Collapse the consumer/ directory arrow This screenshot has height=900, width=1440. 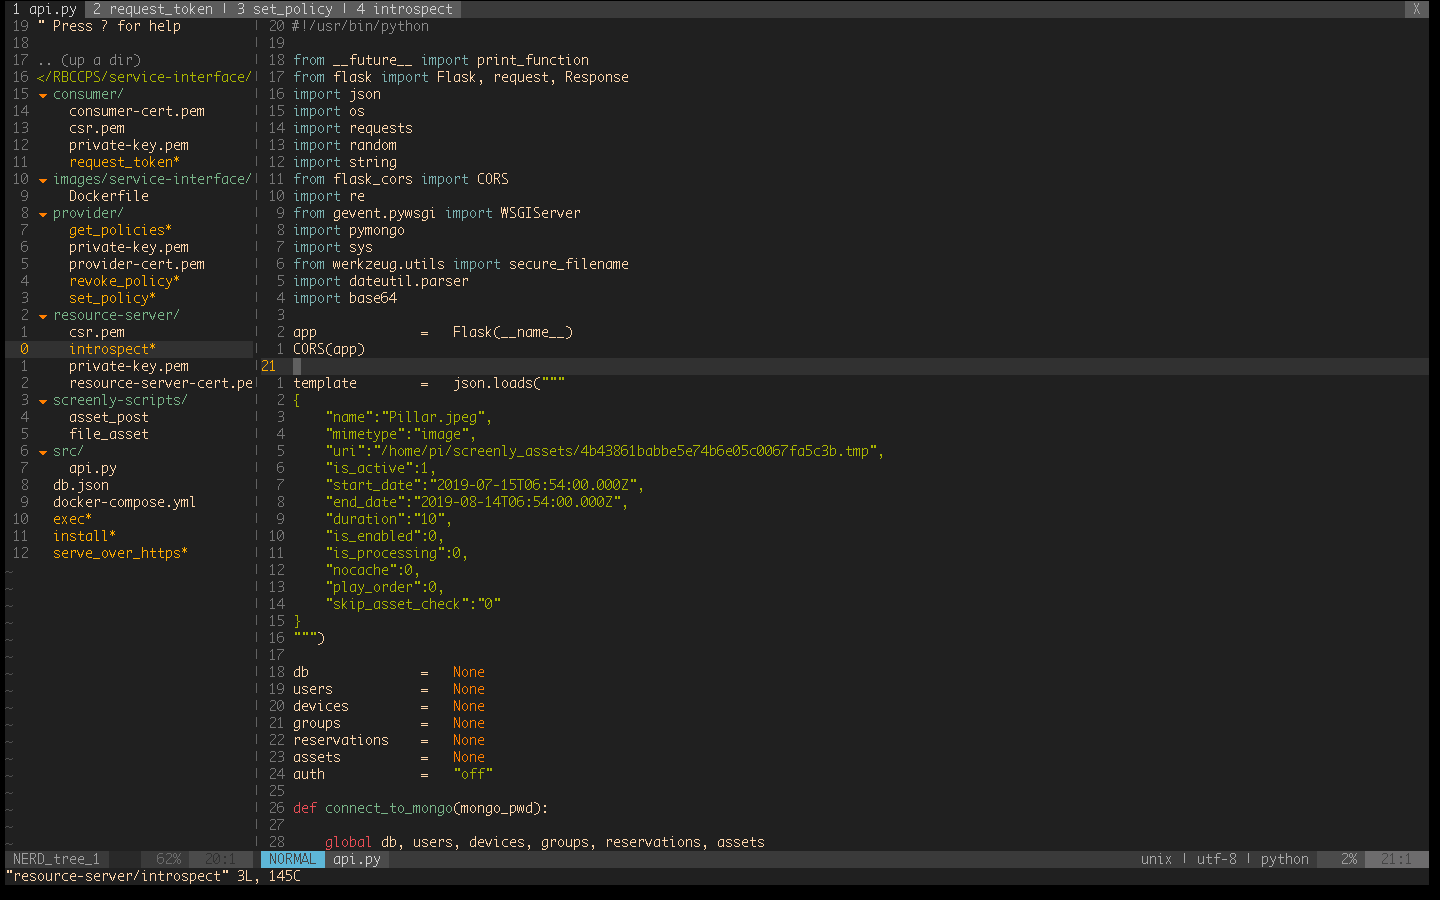43,95
